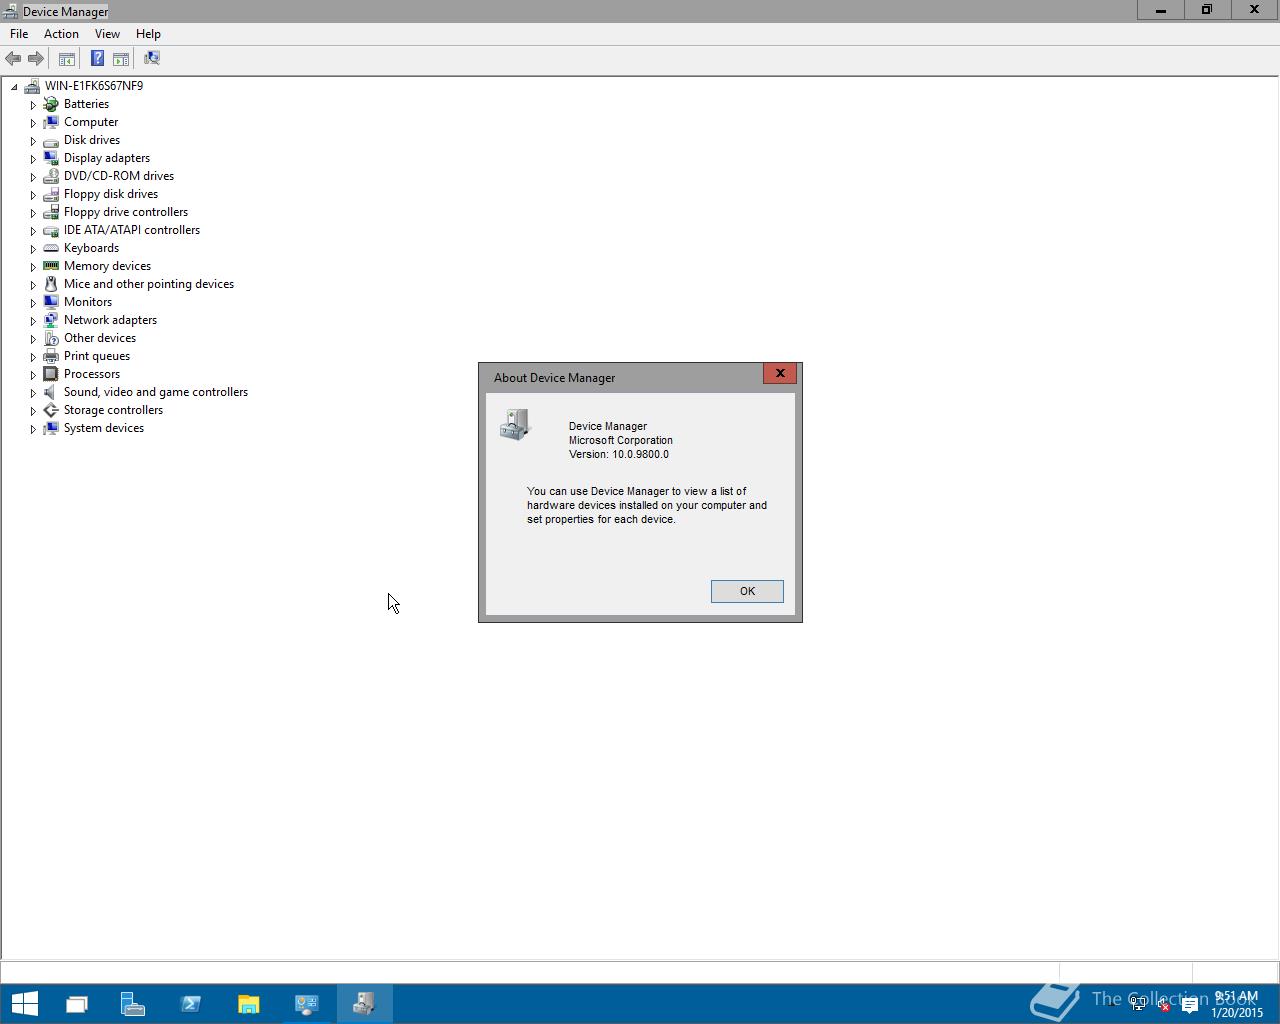Click the Mice and other pointing devices icon

pos(51,284)
